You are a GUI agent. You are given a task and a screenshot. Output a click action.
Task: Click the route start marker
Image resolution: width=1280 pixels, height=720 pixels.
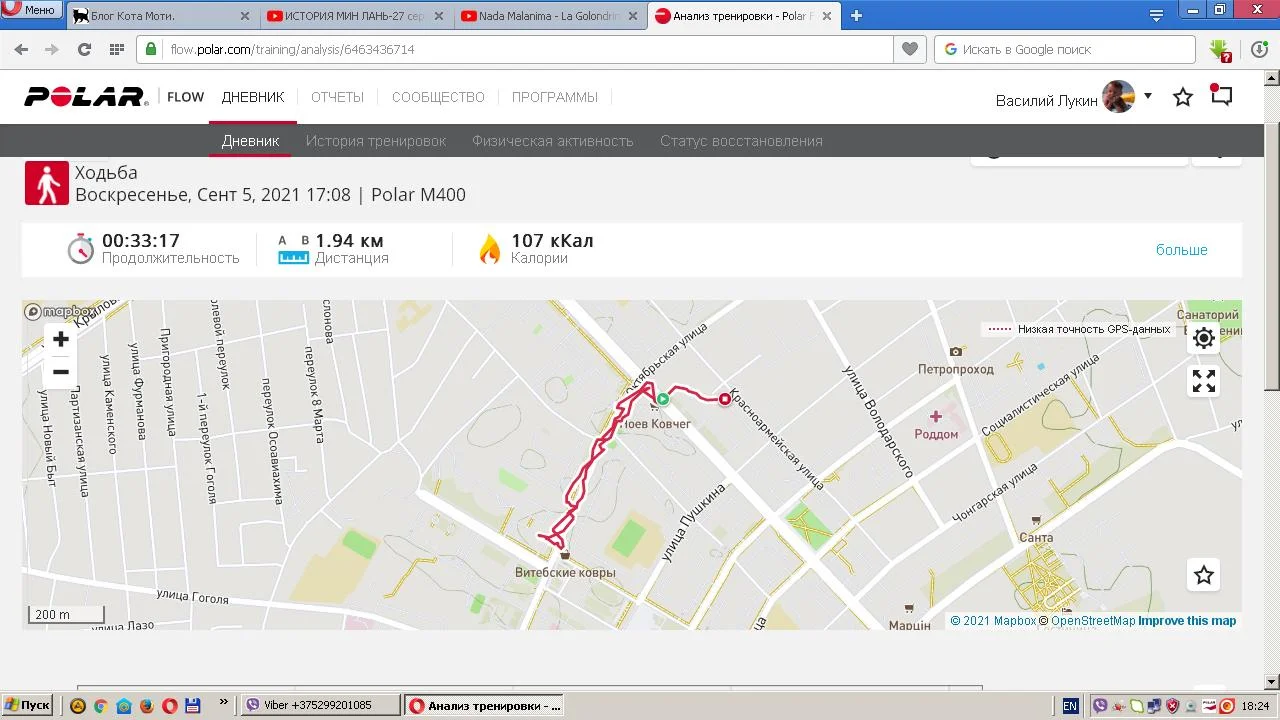tap(661, 399)
